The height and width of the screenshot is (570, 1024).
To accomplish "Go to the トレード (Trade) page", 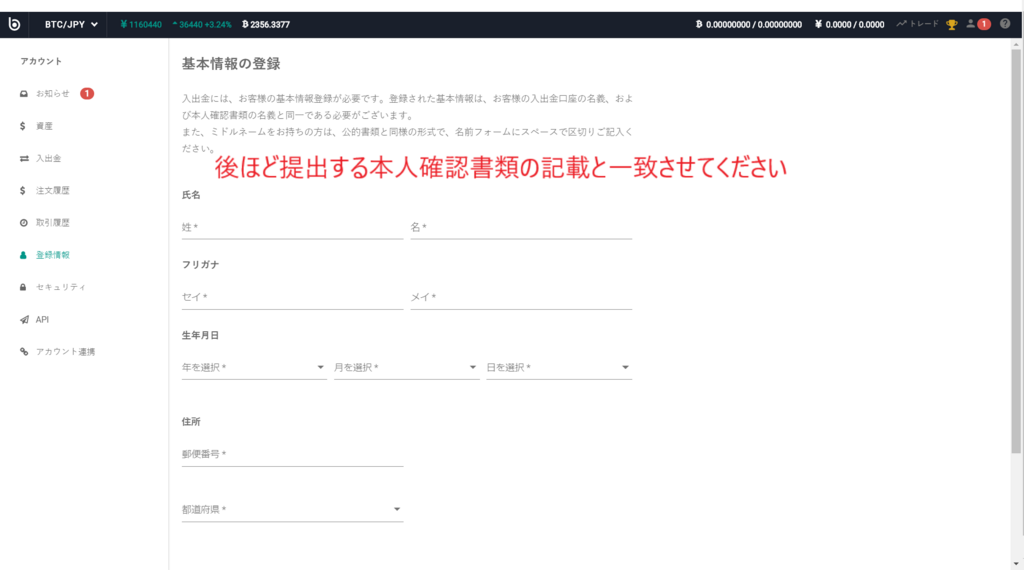I will coord(917,24).
